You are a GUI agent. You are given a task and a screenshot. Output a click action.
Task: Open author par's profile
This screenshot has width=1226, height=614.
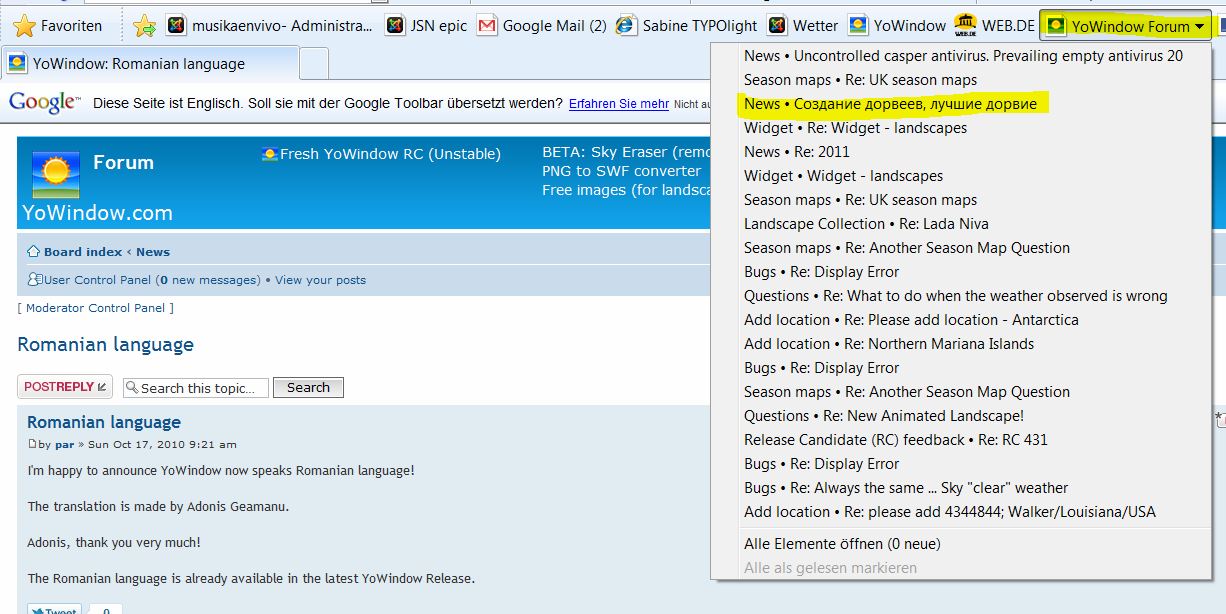[x=64, y=444]
